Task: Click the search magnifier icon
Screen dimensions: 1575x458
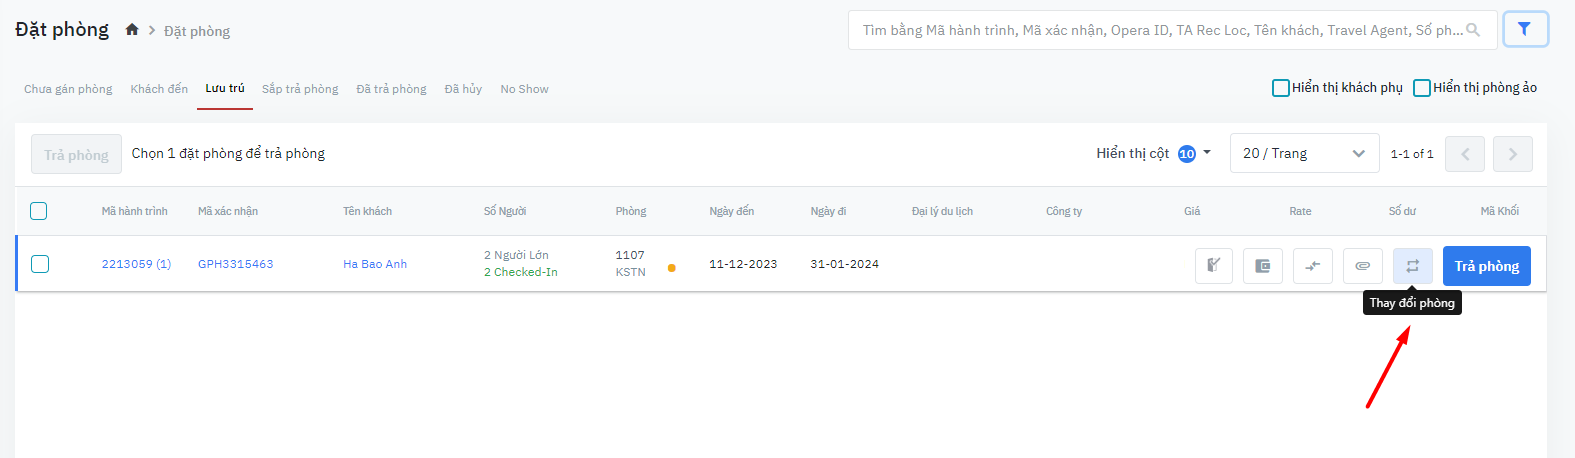Action: click(x=1473, y=30)
